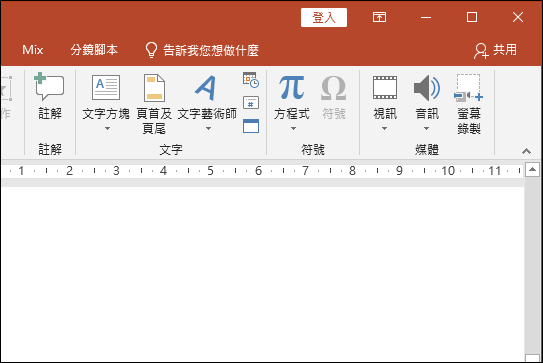The height and width of the screenshot is (363, 543).
Task: Start screen recording (螢幕錄製)
Action: pos(469,104)
